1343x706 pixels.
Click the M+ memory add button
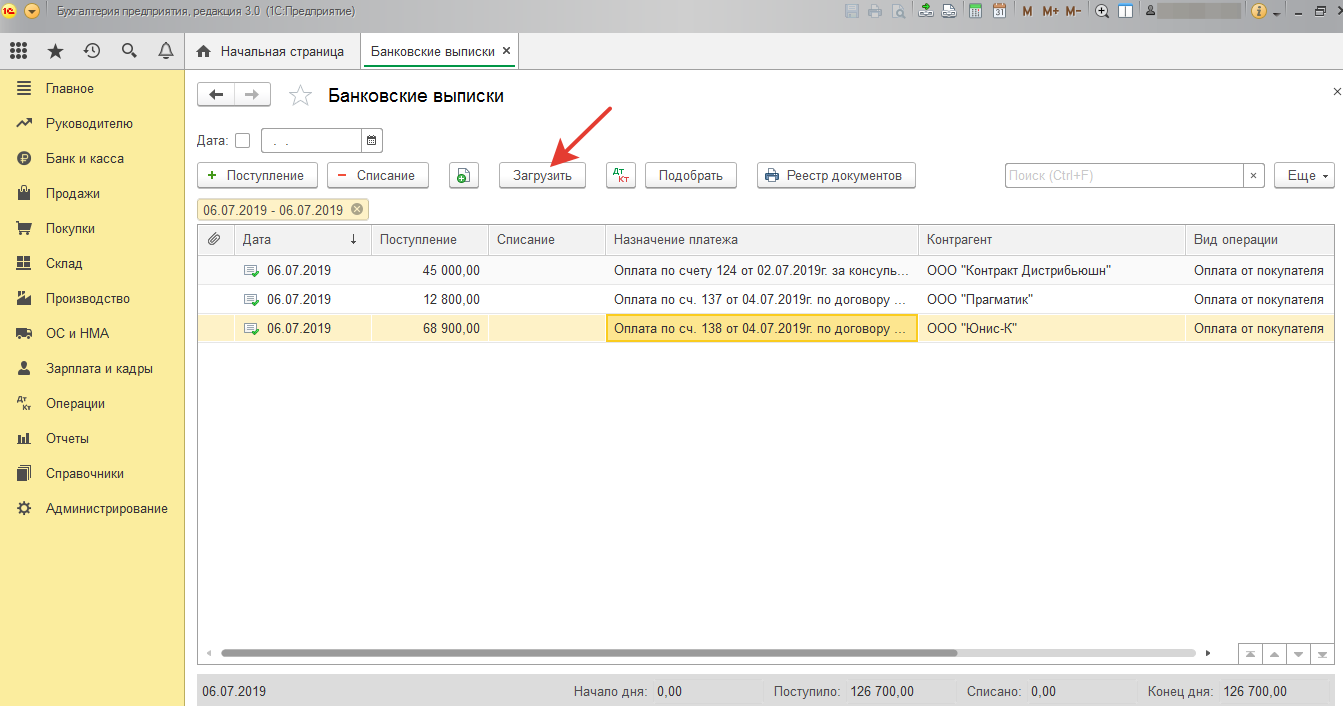point(1050,11)
